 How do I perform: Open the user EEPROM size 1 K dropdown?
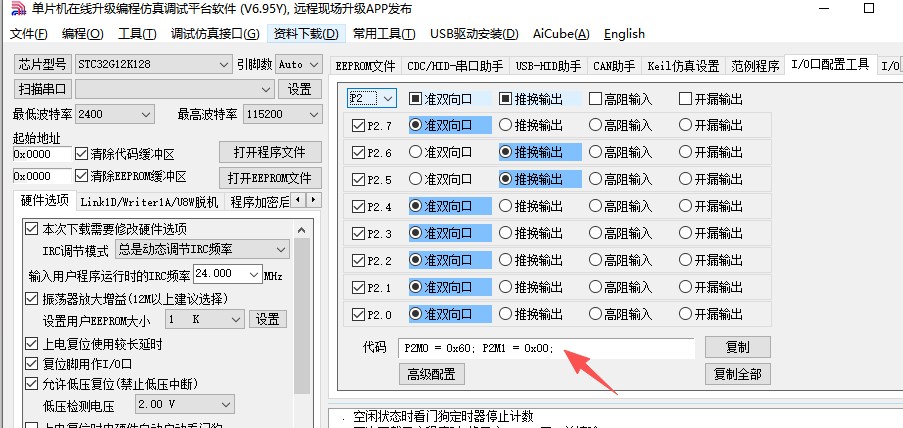pyautogui.click(x=204, y=319)
